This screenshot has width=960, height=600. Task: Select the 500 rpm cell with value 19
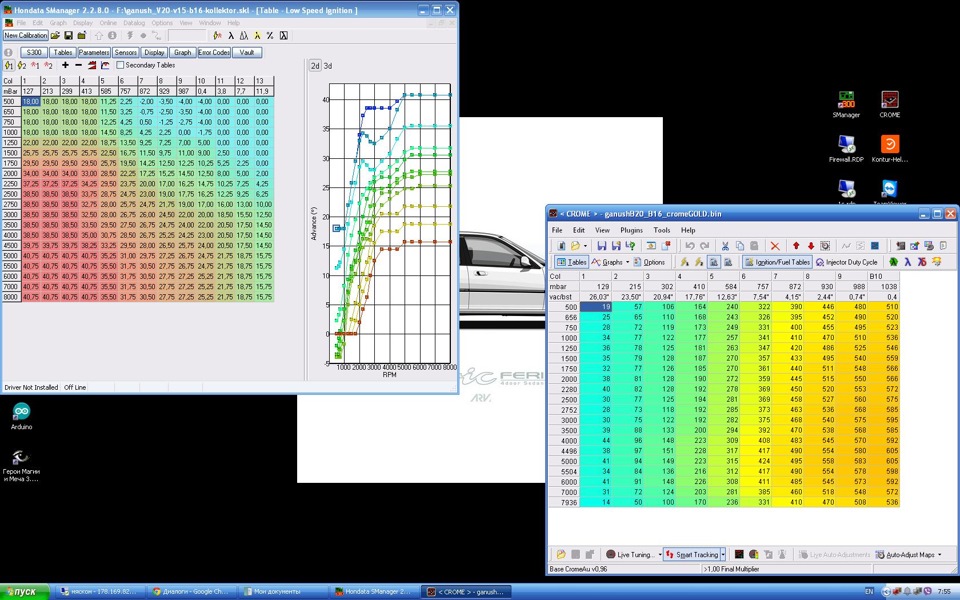[x=596, y=307]
